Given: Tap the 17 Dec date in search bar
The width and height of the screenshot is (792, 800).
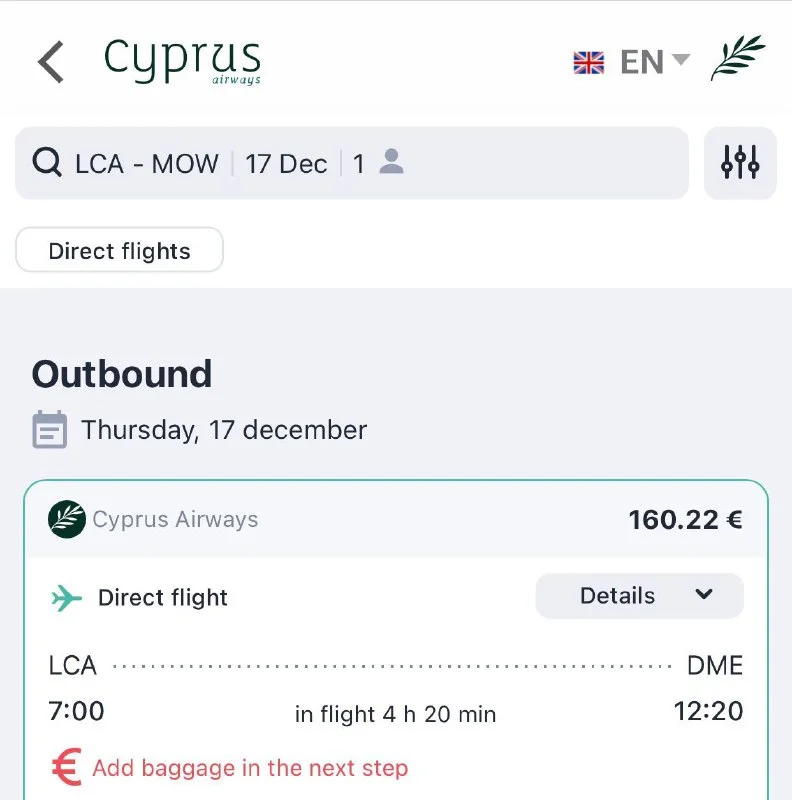Looking at the screenshot, I should point(286,163).
